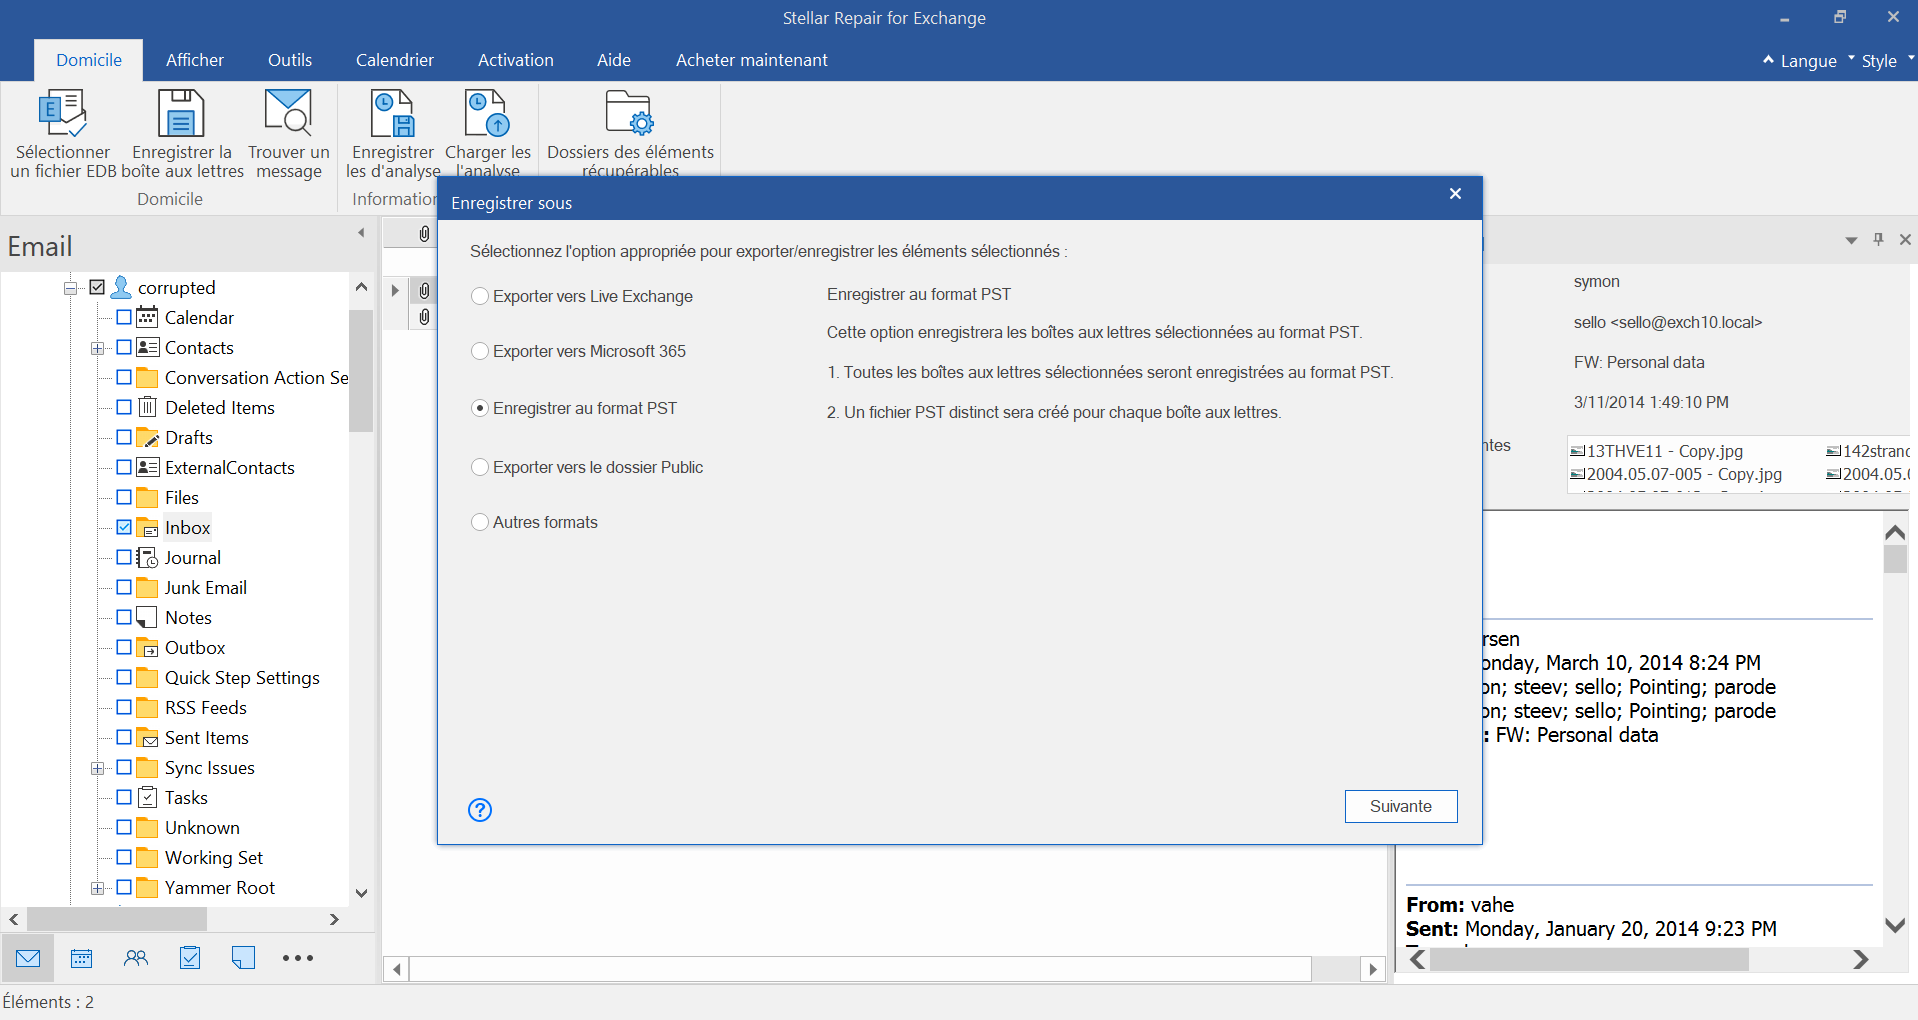This screenshot has height=1020, width=1918.
Task: Open the Activation ribbon tab
Action: [516, 60]
